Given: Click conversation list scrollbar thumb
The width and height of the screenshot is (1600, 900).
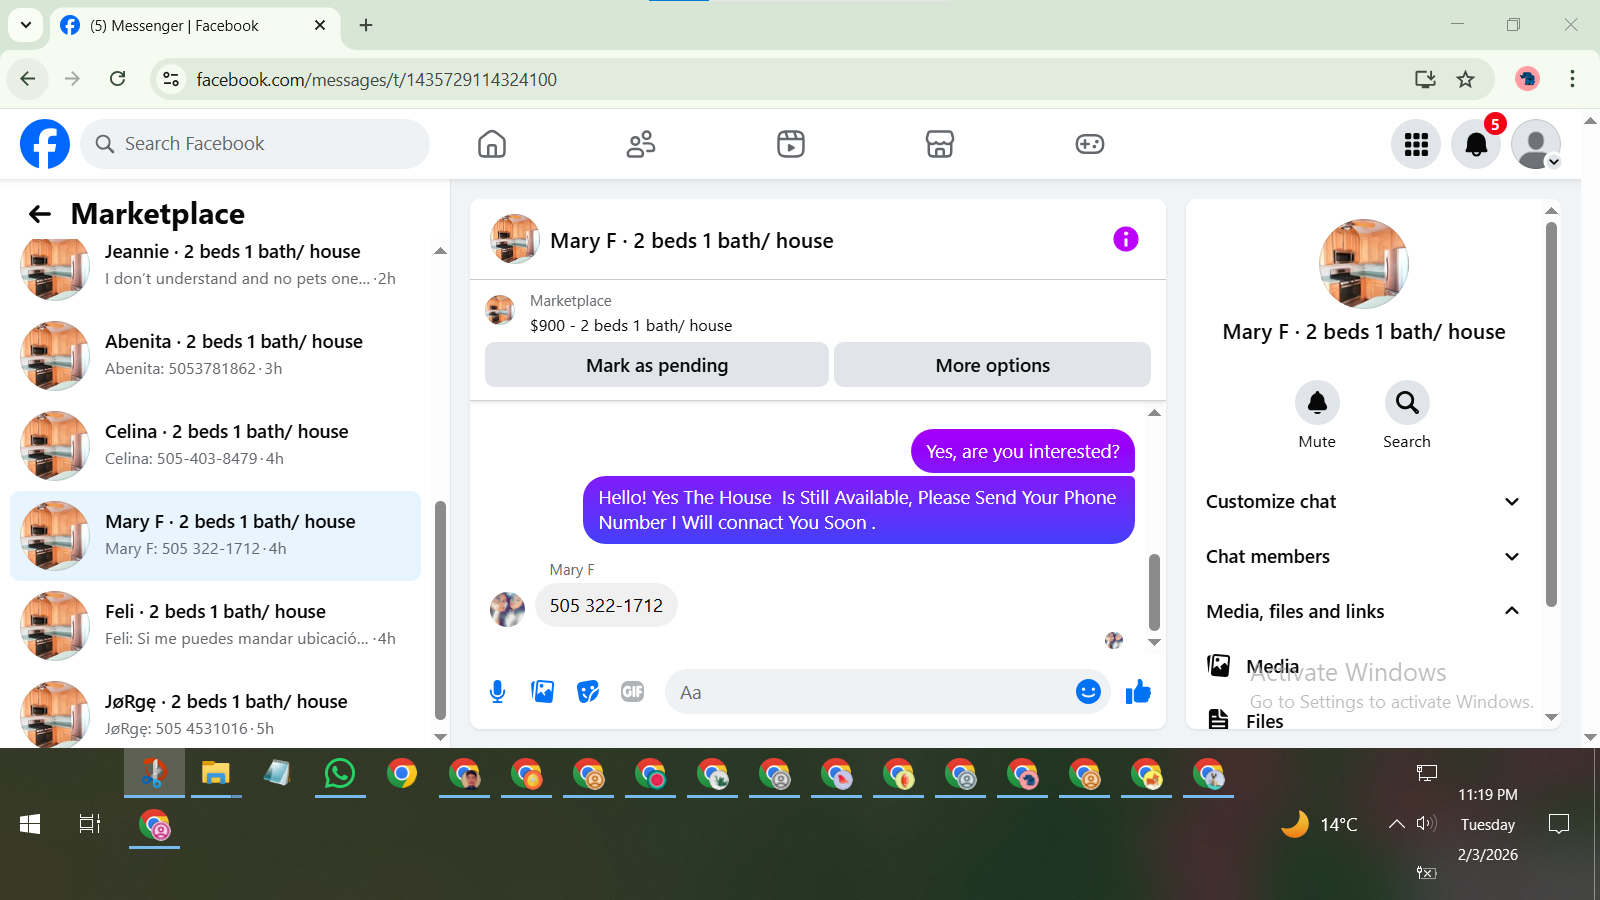Looking at the screenshot, I should pos(440,610).
